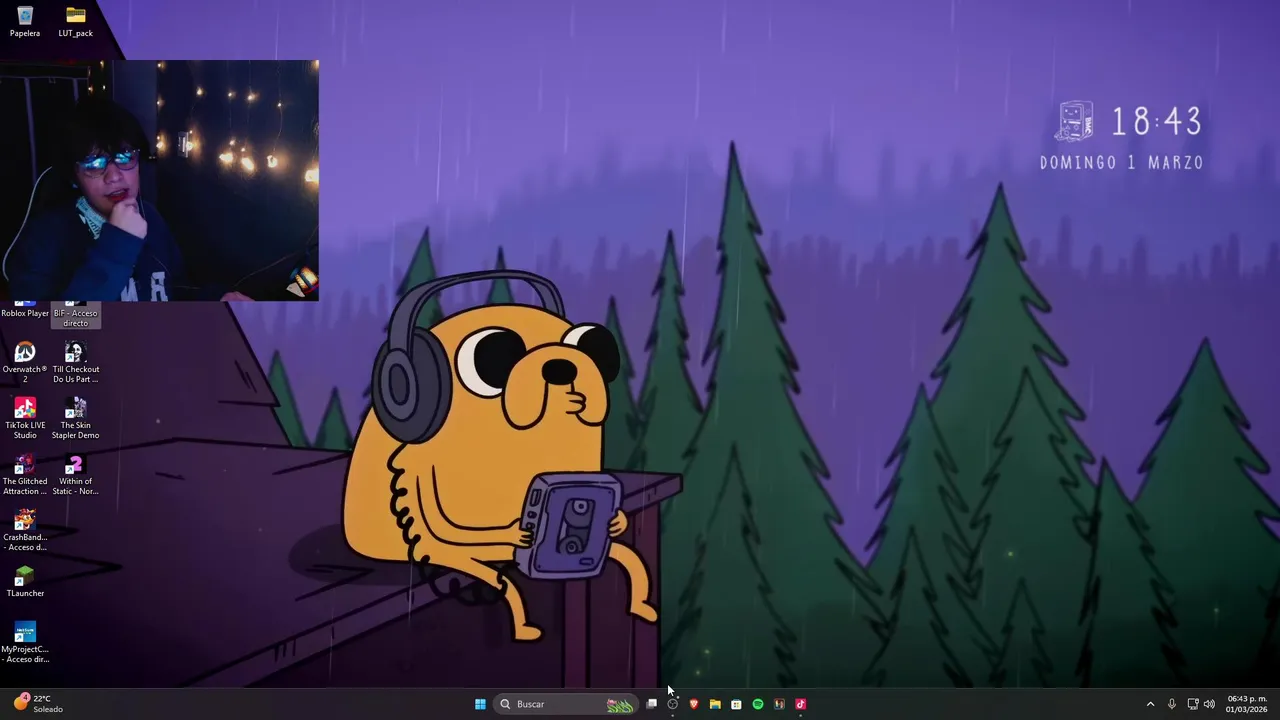Click the DOMINGO 1 MARZO date widget
Image resolution: width=1280 pixels, height=720 pixels.
(x=1121, y=162)
